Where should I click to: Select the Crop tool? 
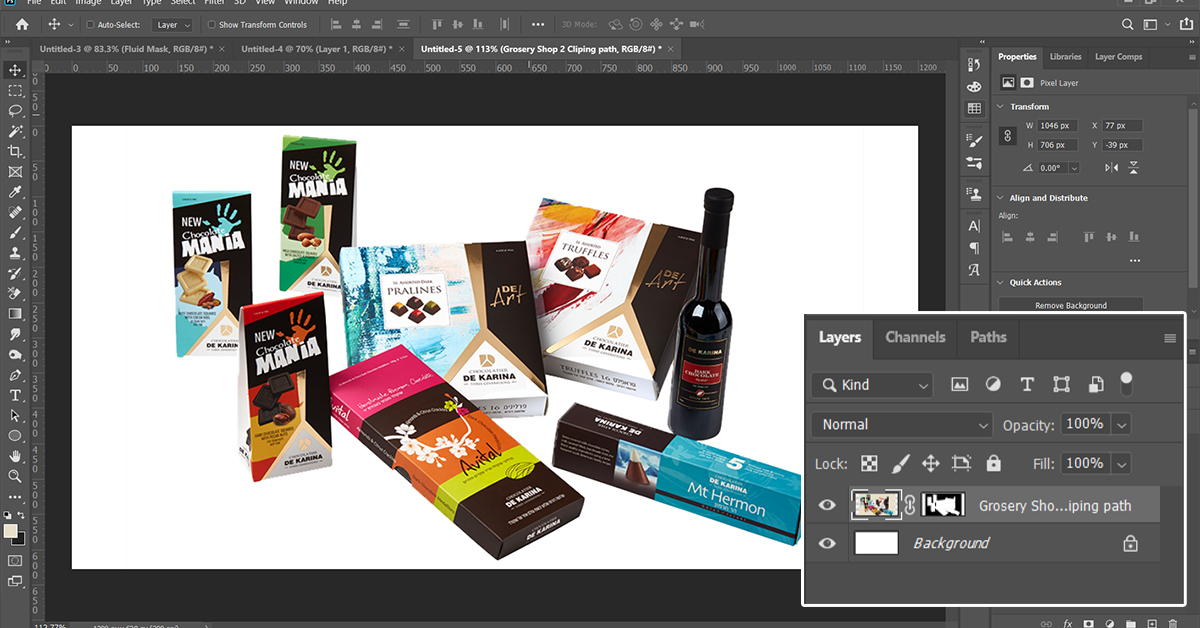click(x=15, y=151)
